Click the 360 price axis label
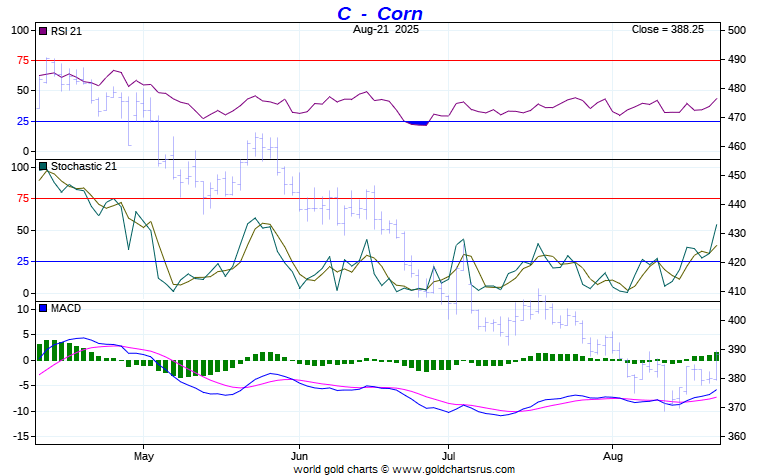Screen dimensions: 760x475 click(x=736, y=436)
